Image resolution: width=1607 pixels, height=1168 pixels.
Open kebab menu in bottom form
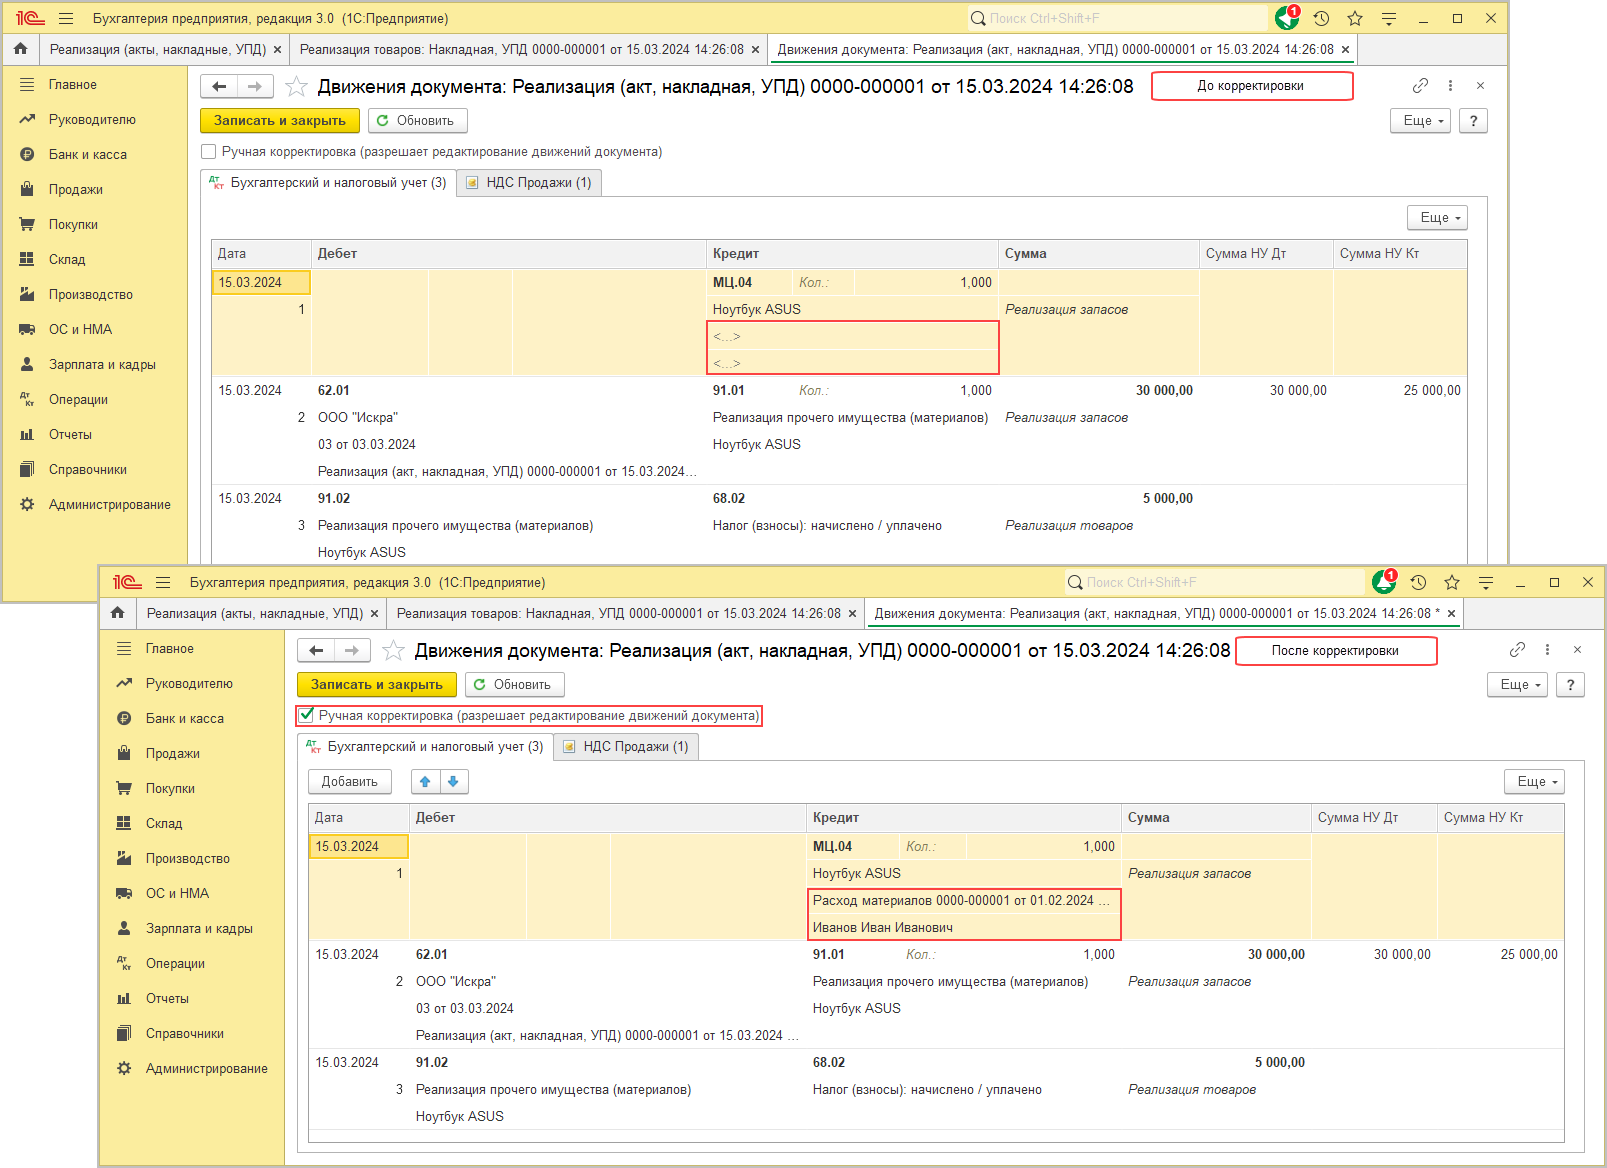[1547, 650]
